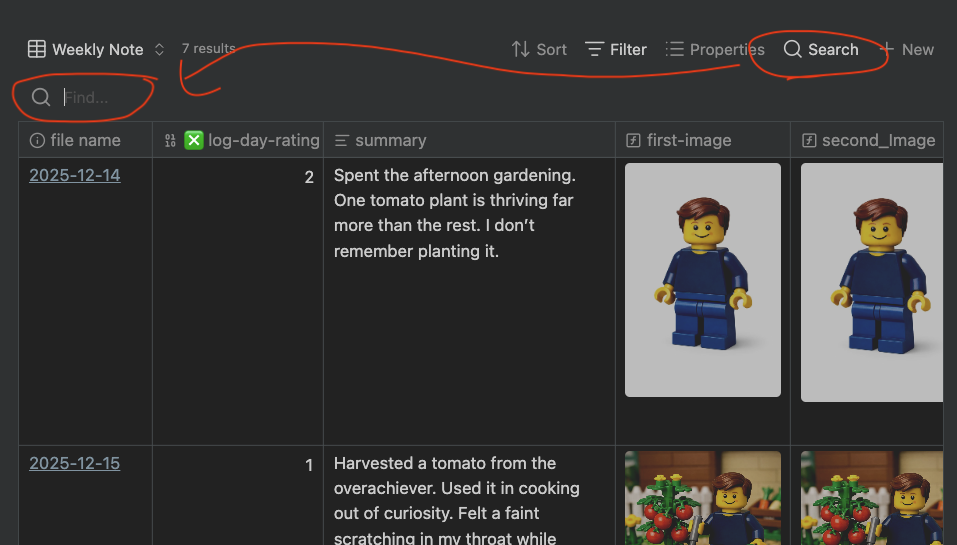Viewport: 957px width, 545px height.
Task: Click the Lego figure thumbnail under first-image
Action: click(x=702, y=280)
